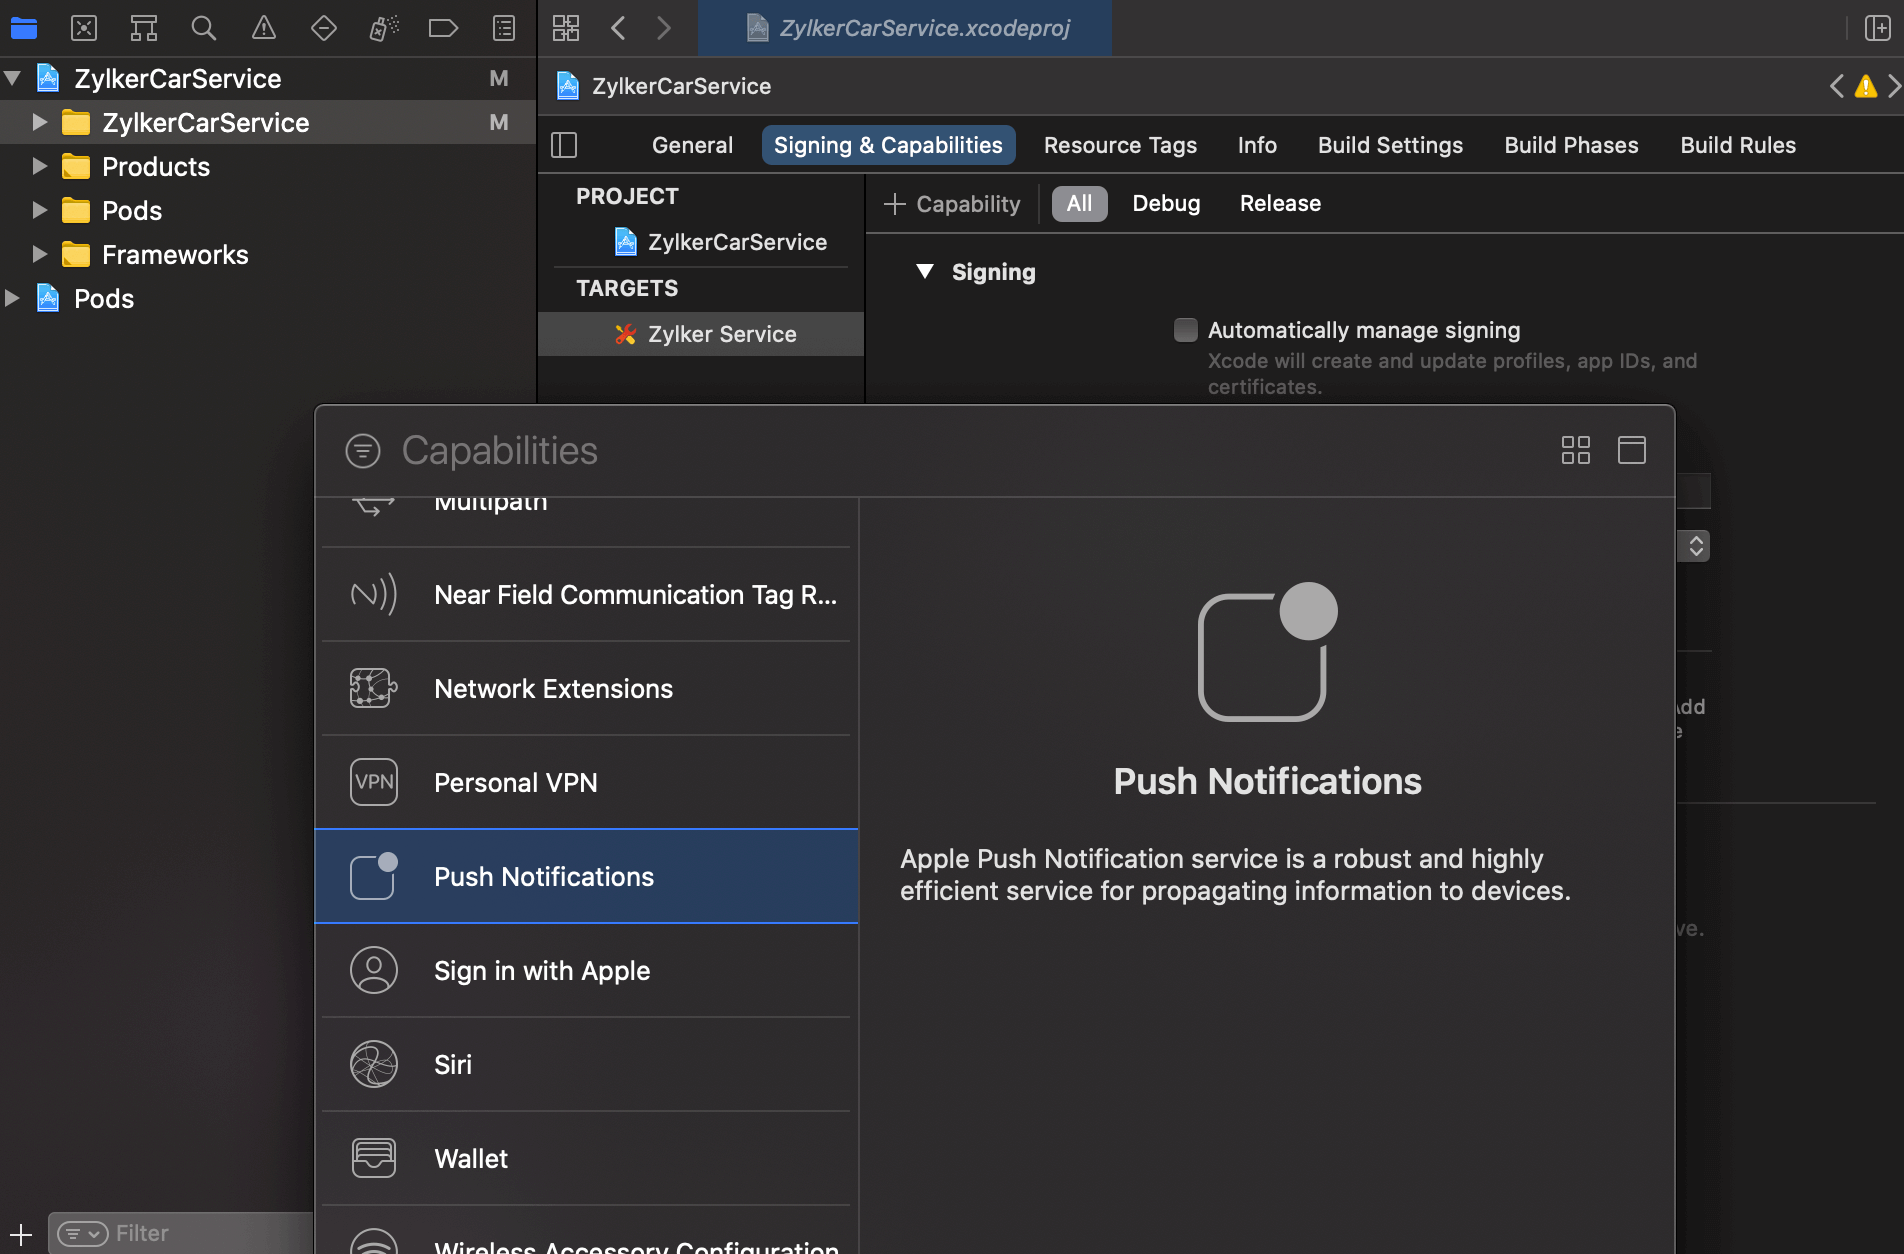Collapse the Signing section
The height and width of the screenshot is (1254, 1904).
[x=925, y=272]
